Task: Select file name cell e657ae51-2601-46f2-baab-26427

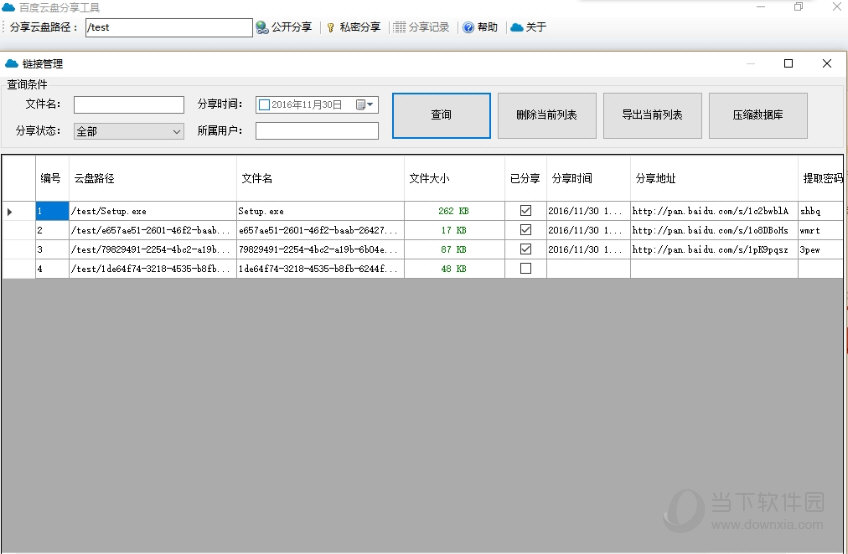Action: click(320, 230)
